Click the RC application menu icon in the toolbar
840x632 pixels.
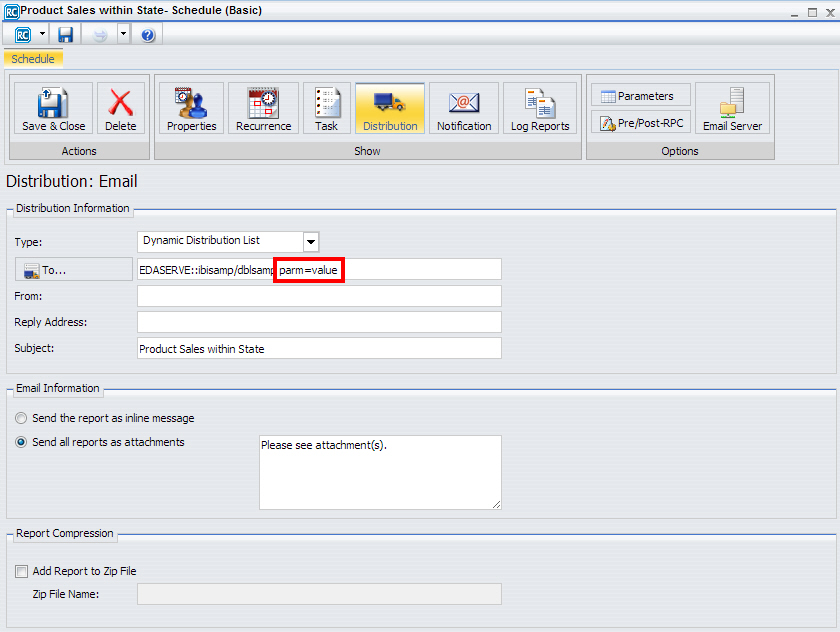click(23, 35)
